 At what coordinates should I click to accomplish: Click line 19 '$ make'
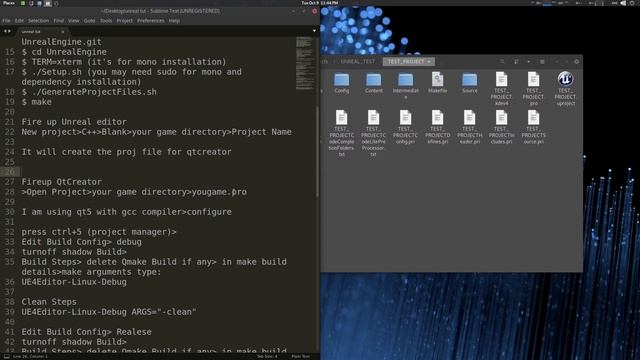click(37, 102)
